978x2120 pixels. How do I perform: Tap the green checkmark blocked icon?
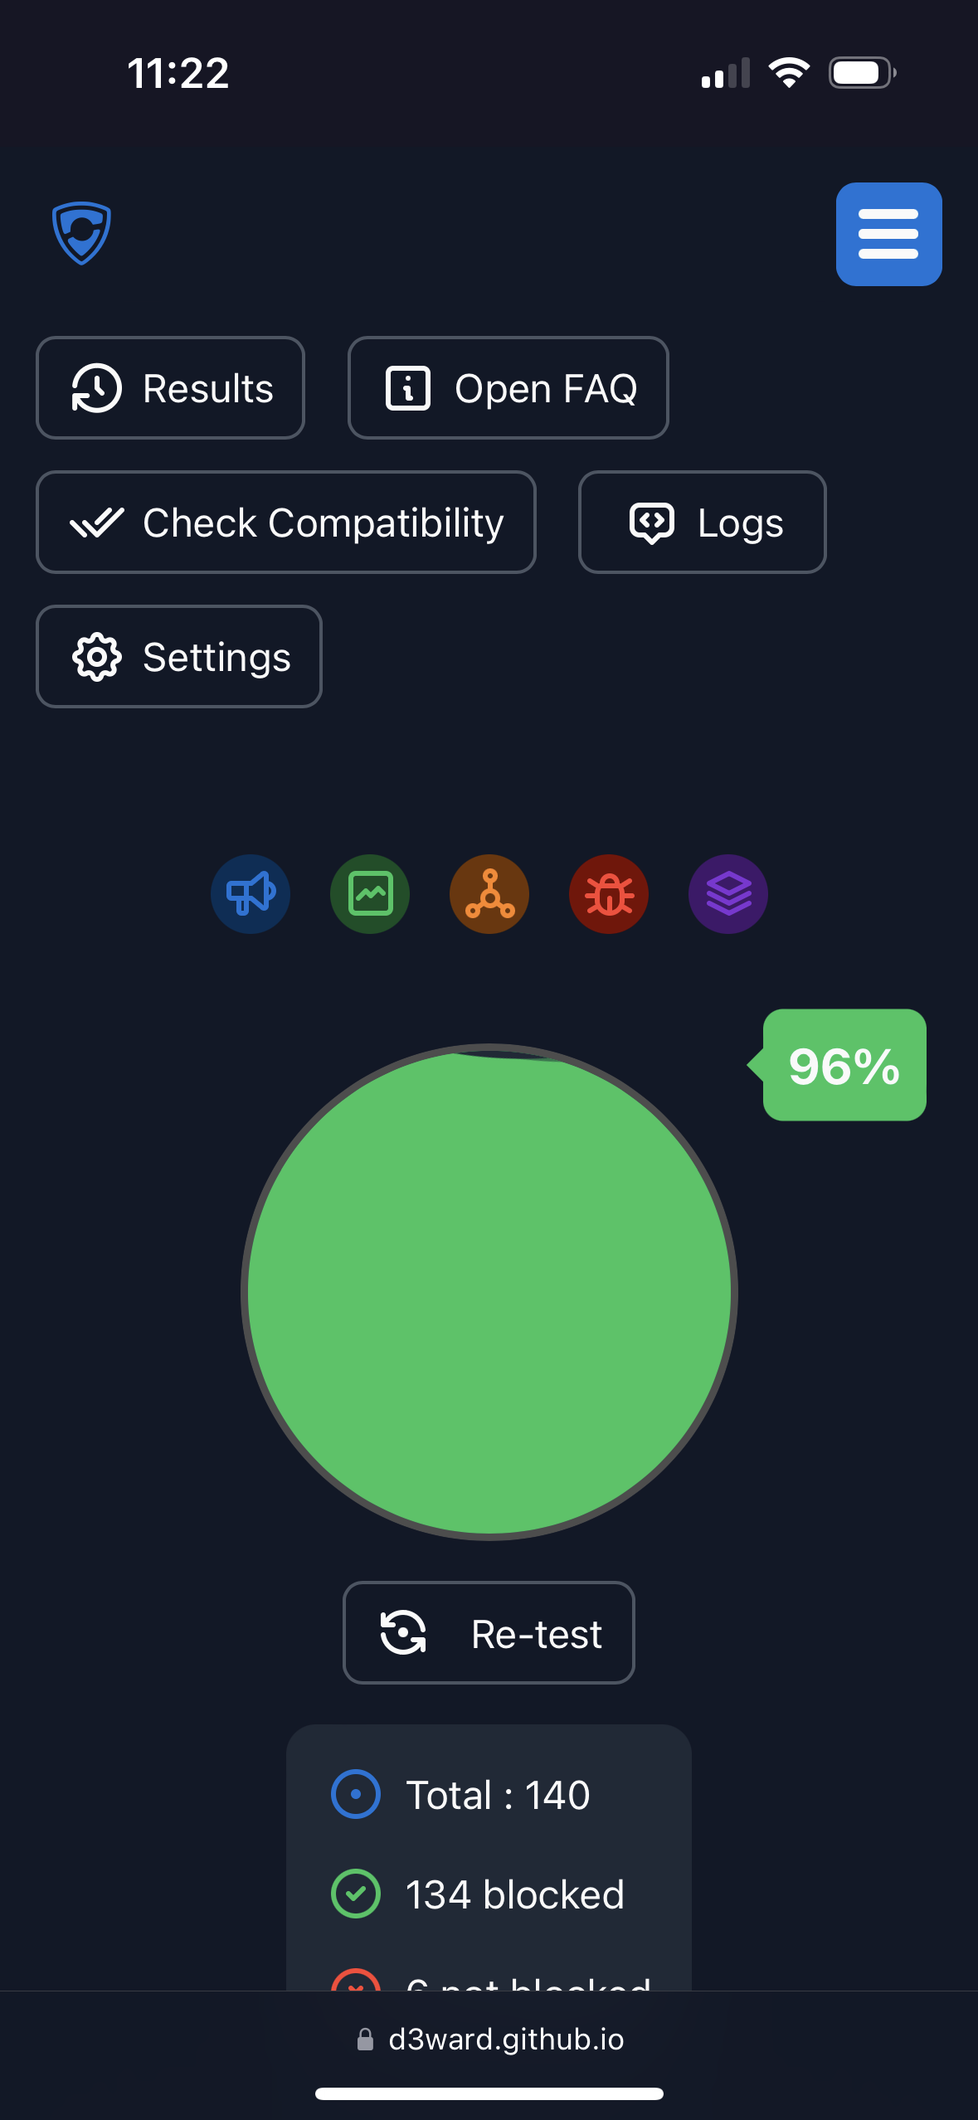click(x=355, y=1894)
